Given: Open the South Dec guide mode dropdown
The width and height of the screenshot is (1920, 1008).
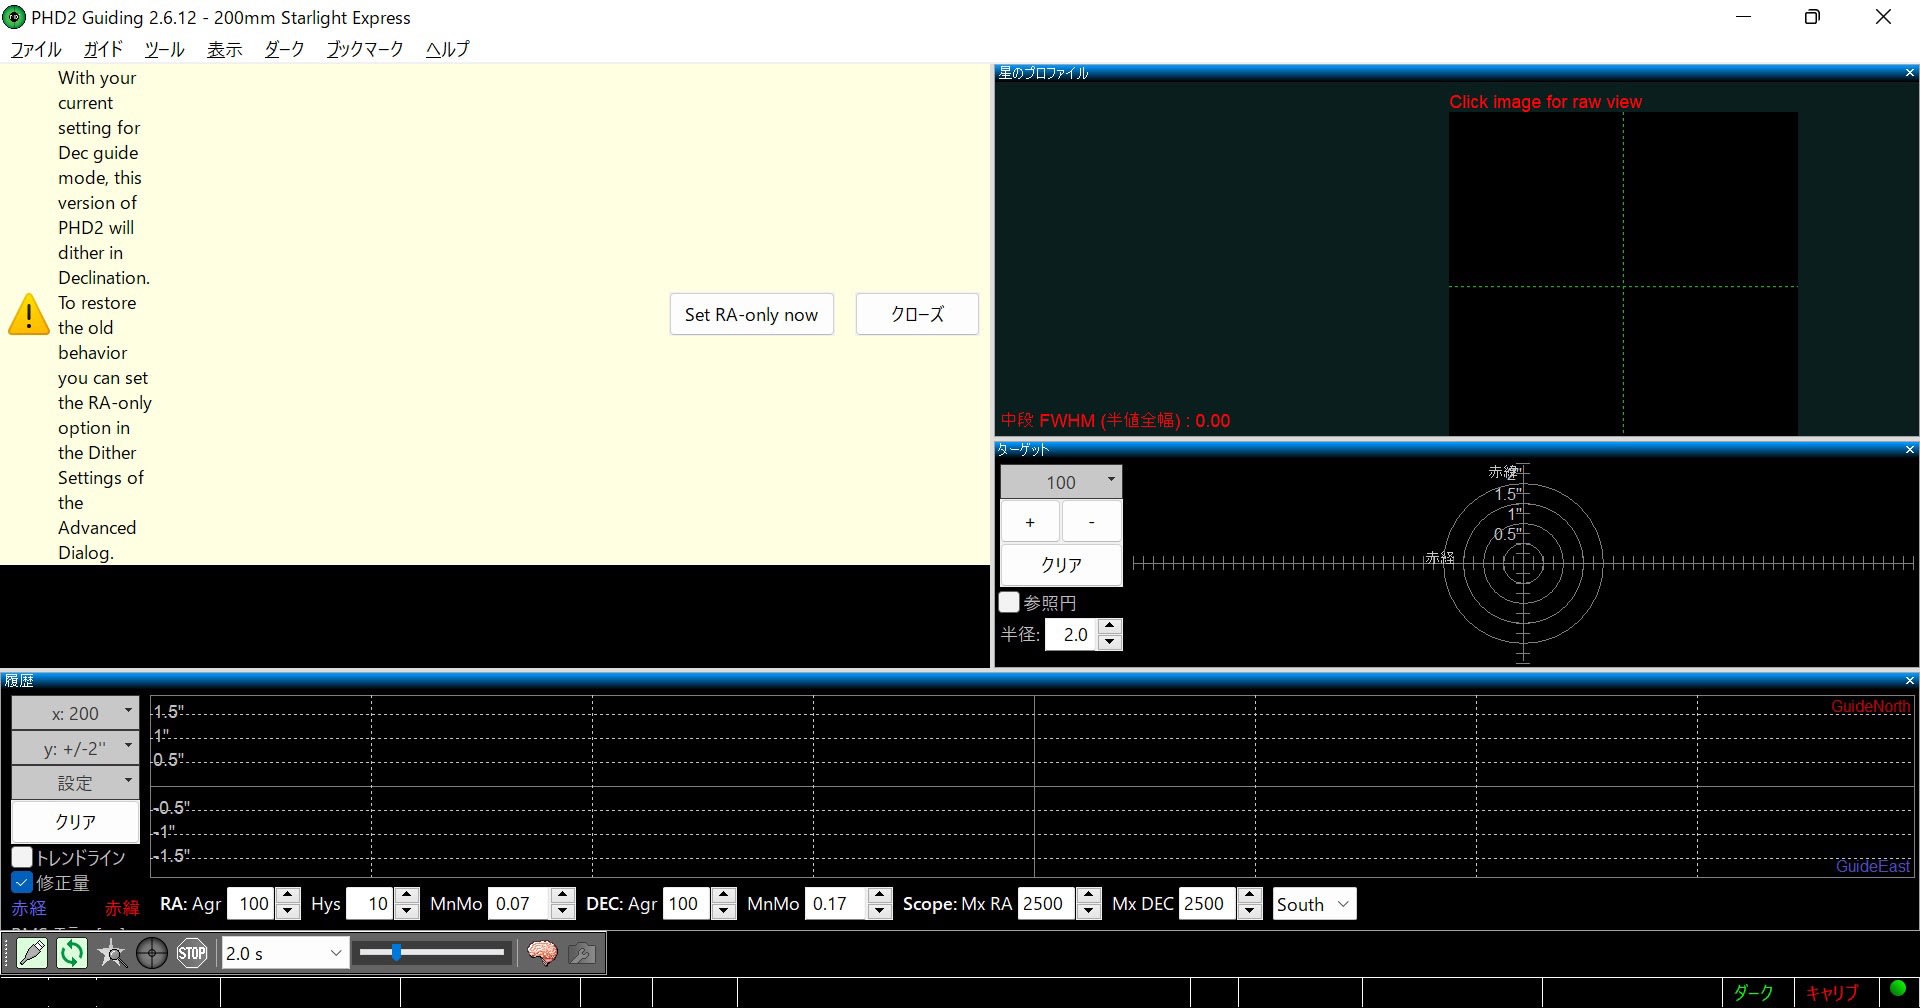Looking at the screenshot, I should coord(1314,904).
